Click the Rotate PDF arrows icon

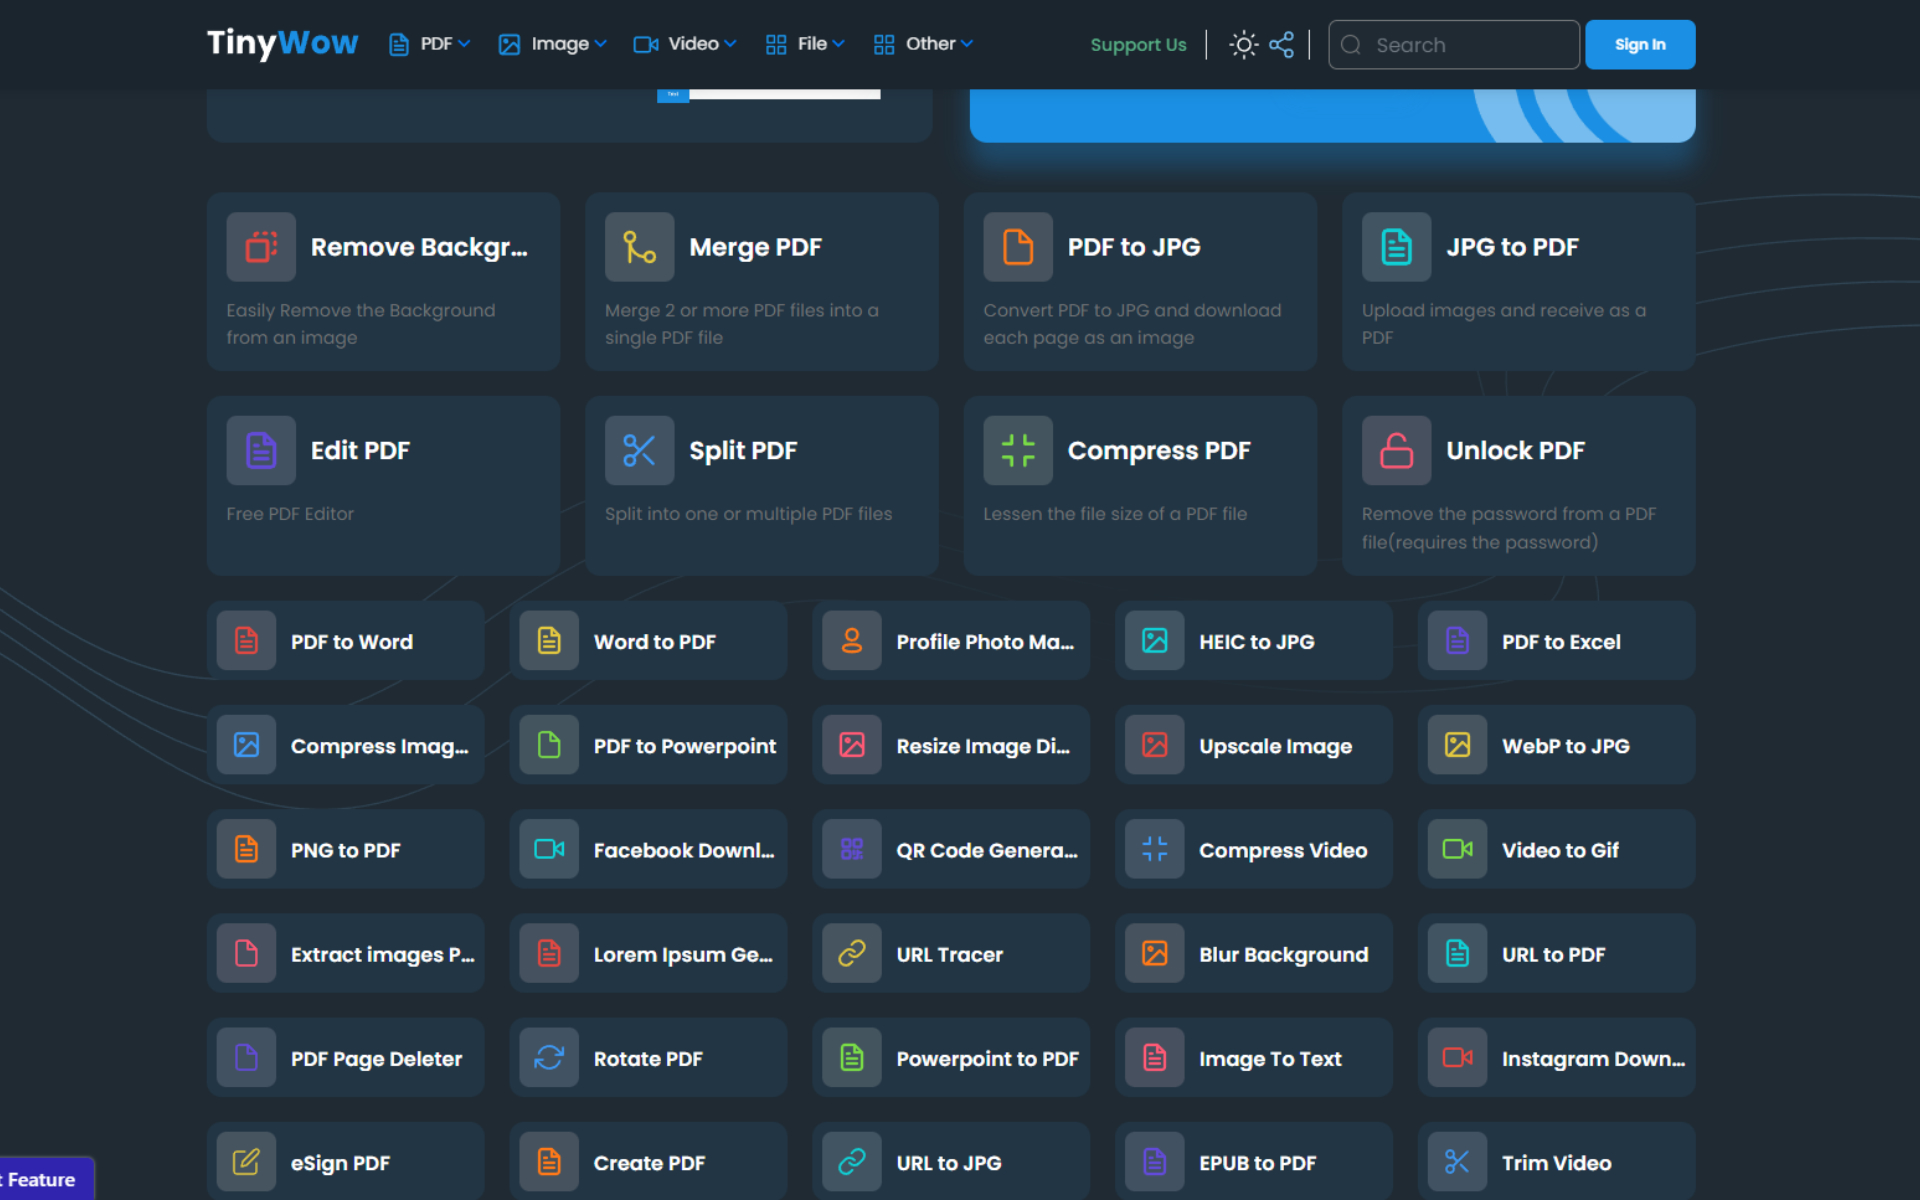click(x=549, y=1057)
